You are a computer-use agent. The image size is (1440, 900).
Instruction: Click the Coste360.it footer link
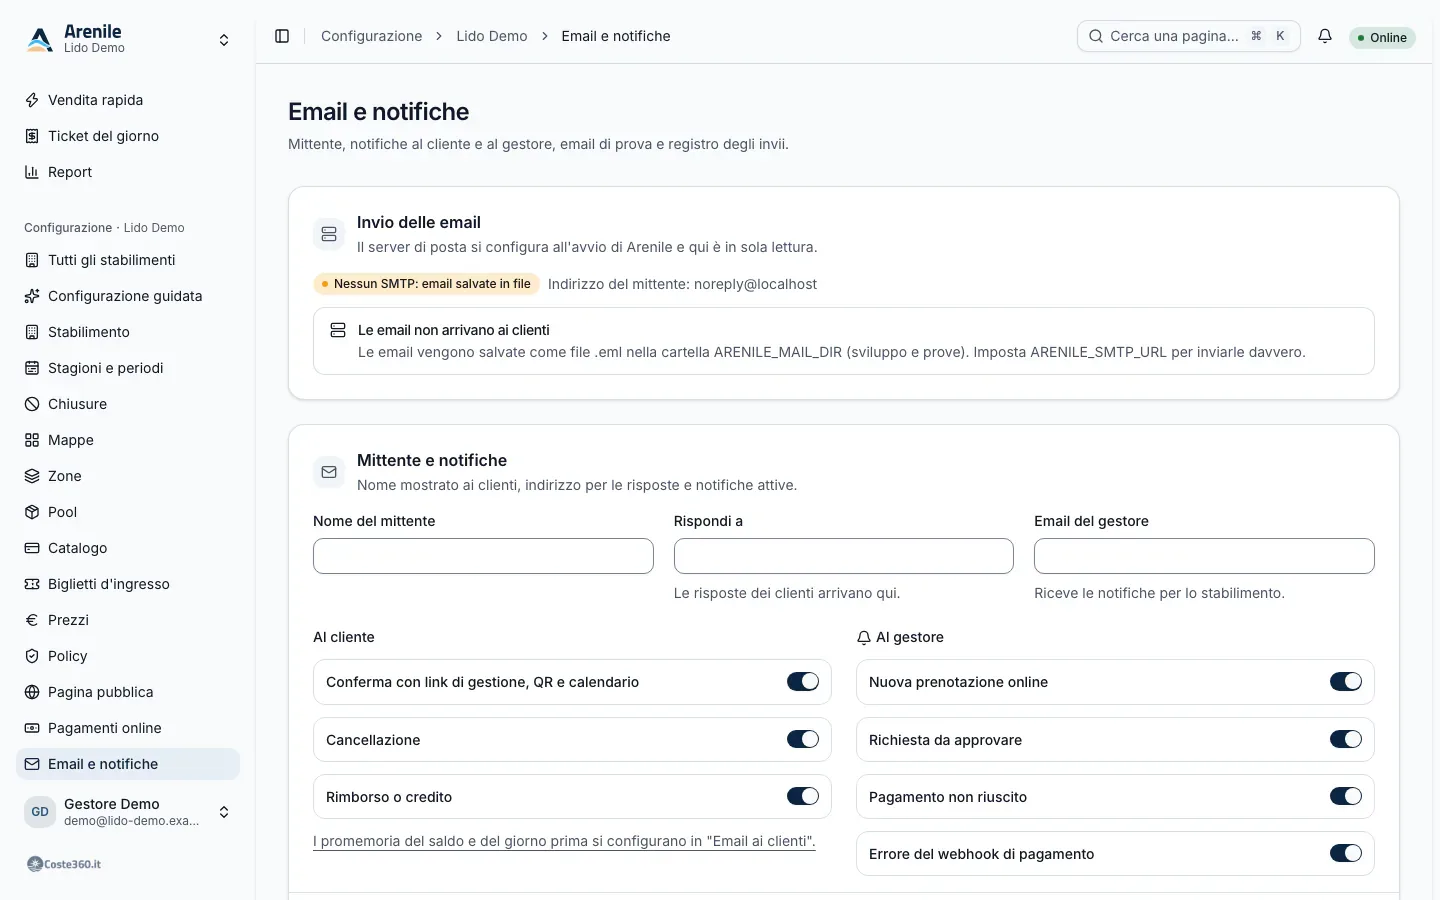(64, 864)
